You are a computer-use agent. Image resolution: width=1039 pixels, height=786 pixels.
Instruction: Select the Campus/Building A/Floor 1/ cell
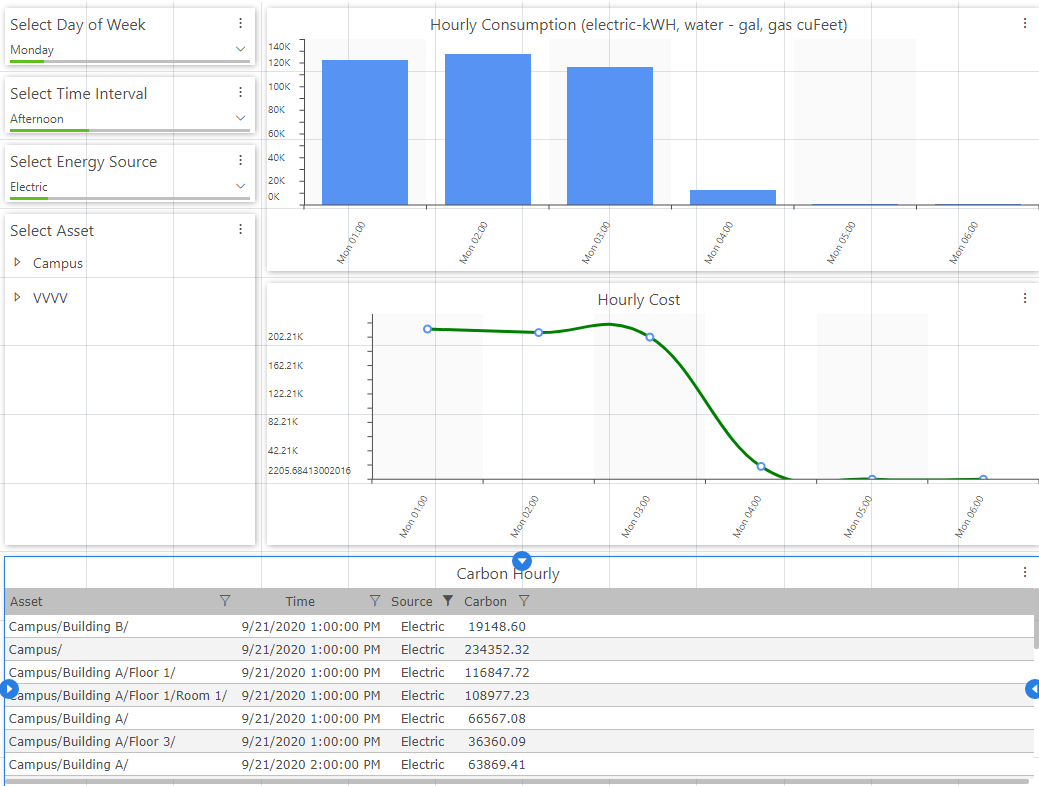click(x=92, y=673)
